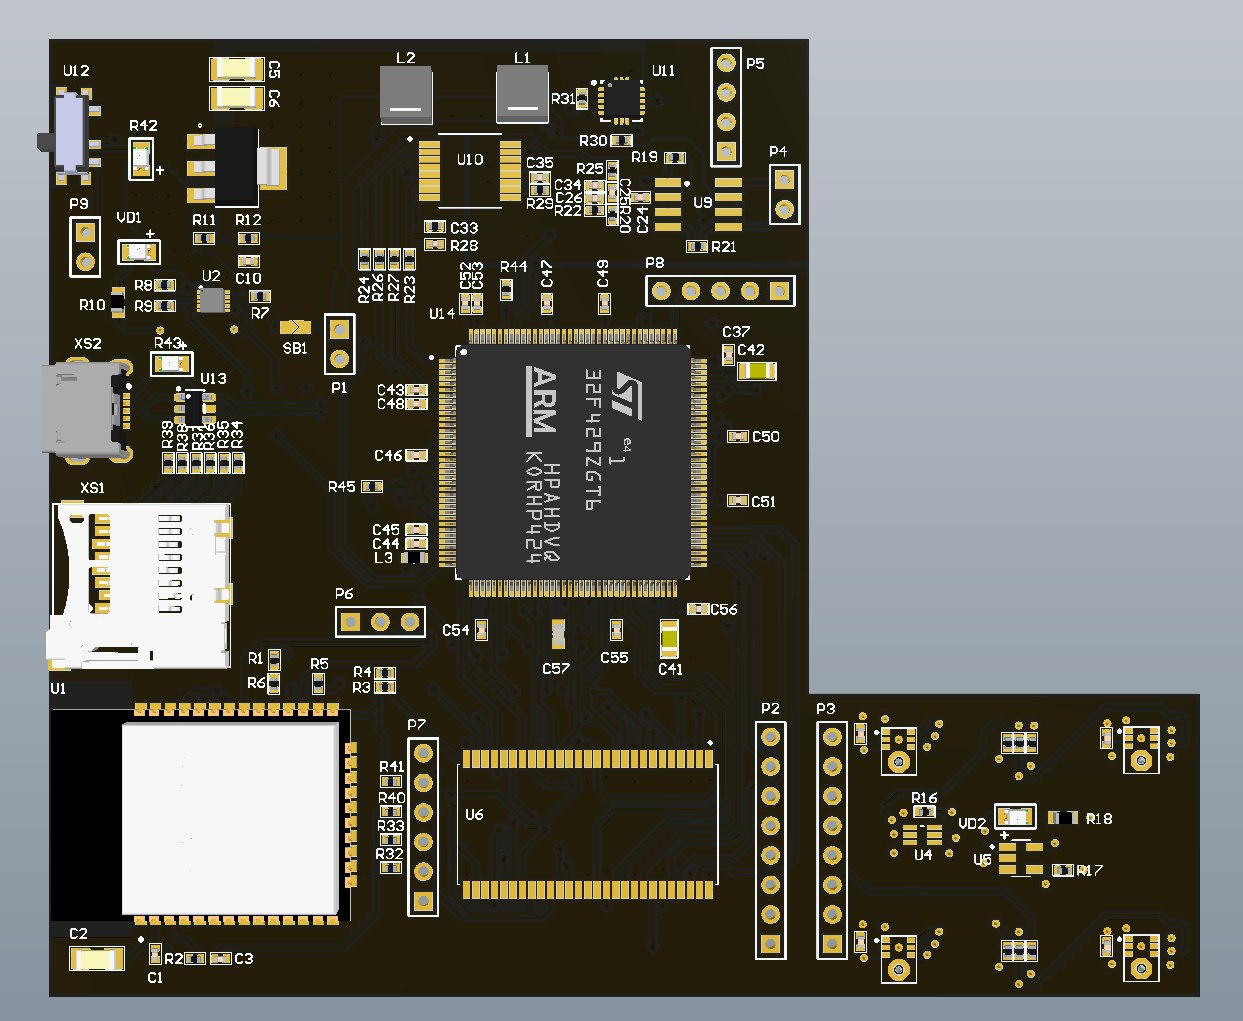Select the VD1 LED

(x=138, y=250)
